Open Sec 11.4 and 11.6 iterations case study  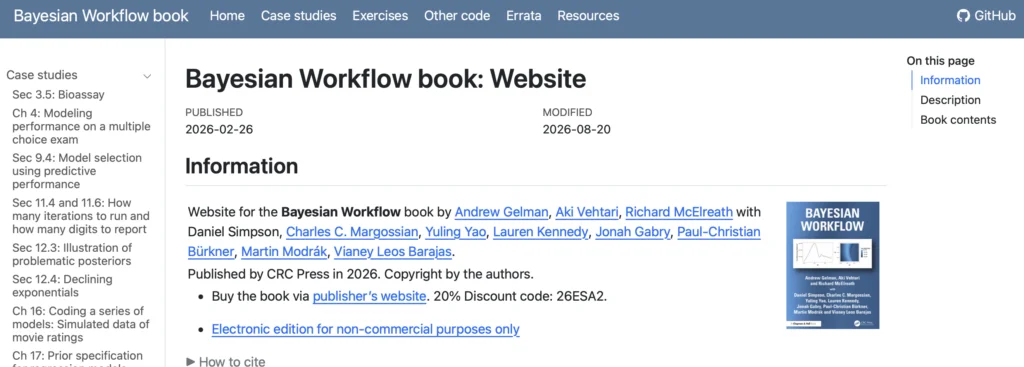point(81,216)
